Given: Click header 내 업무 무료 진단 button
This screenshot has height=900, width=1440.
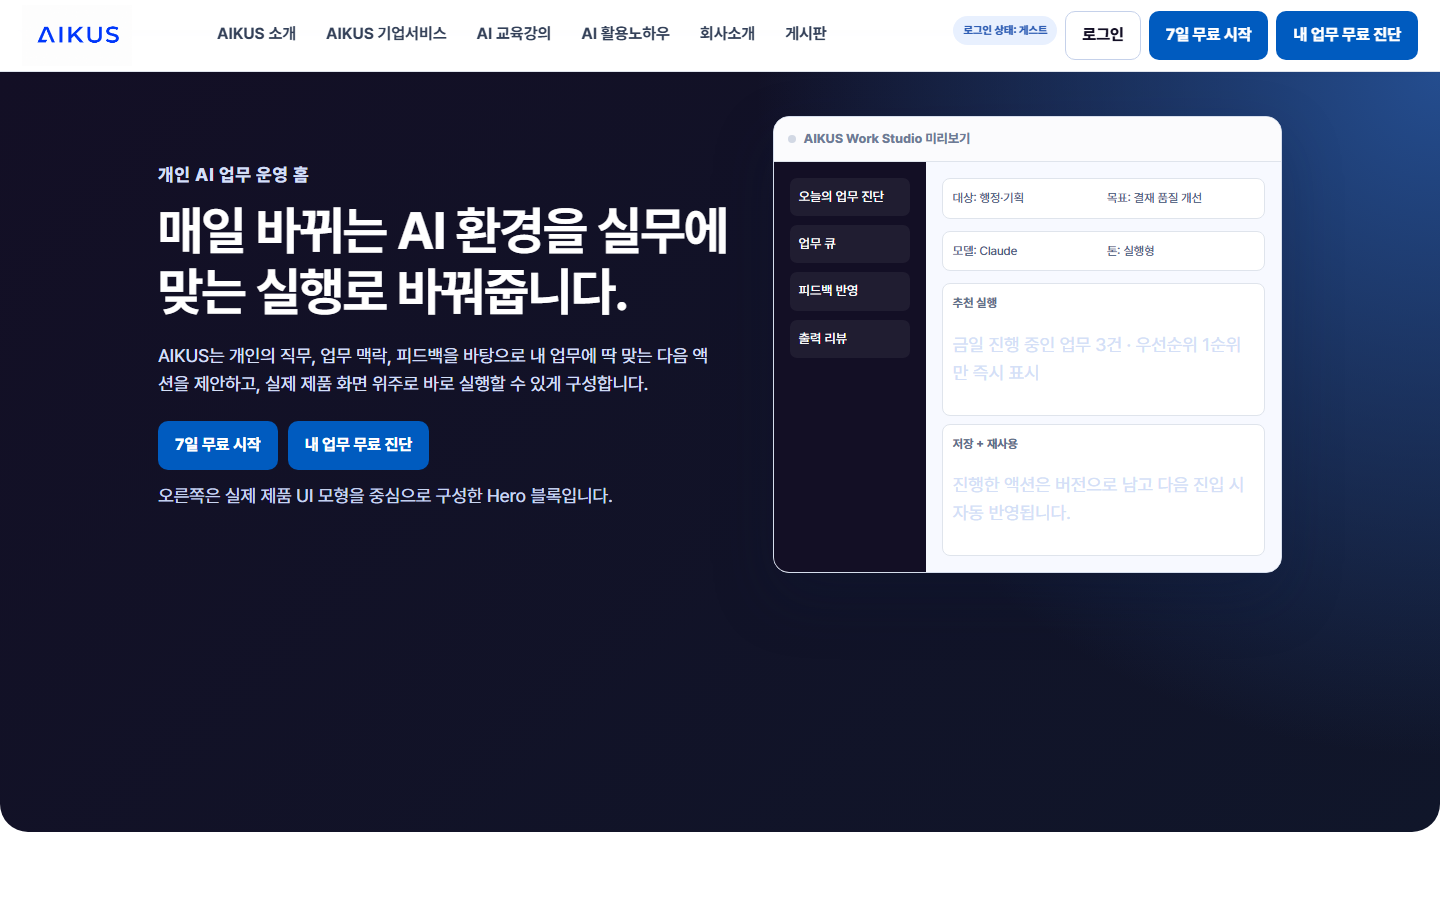Looking at the screenshot, I should (1347, 35).
